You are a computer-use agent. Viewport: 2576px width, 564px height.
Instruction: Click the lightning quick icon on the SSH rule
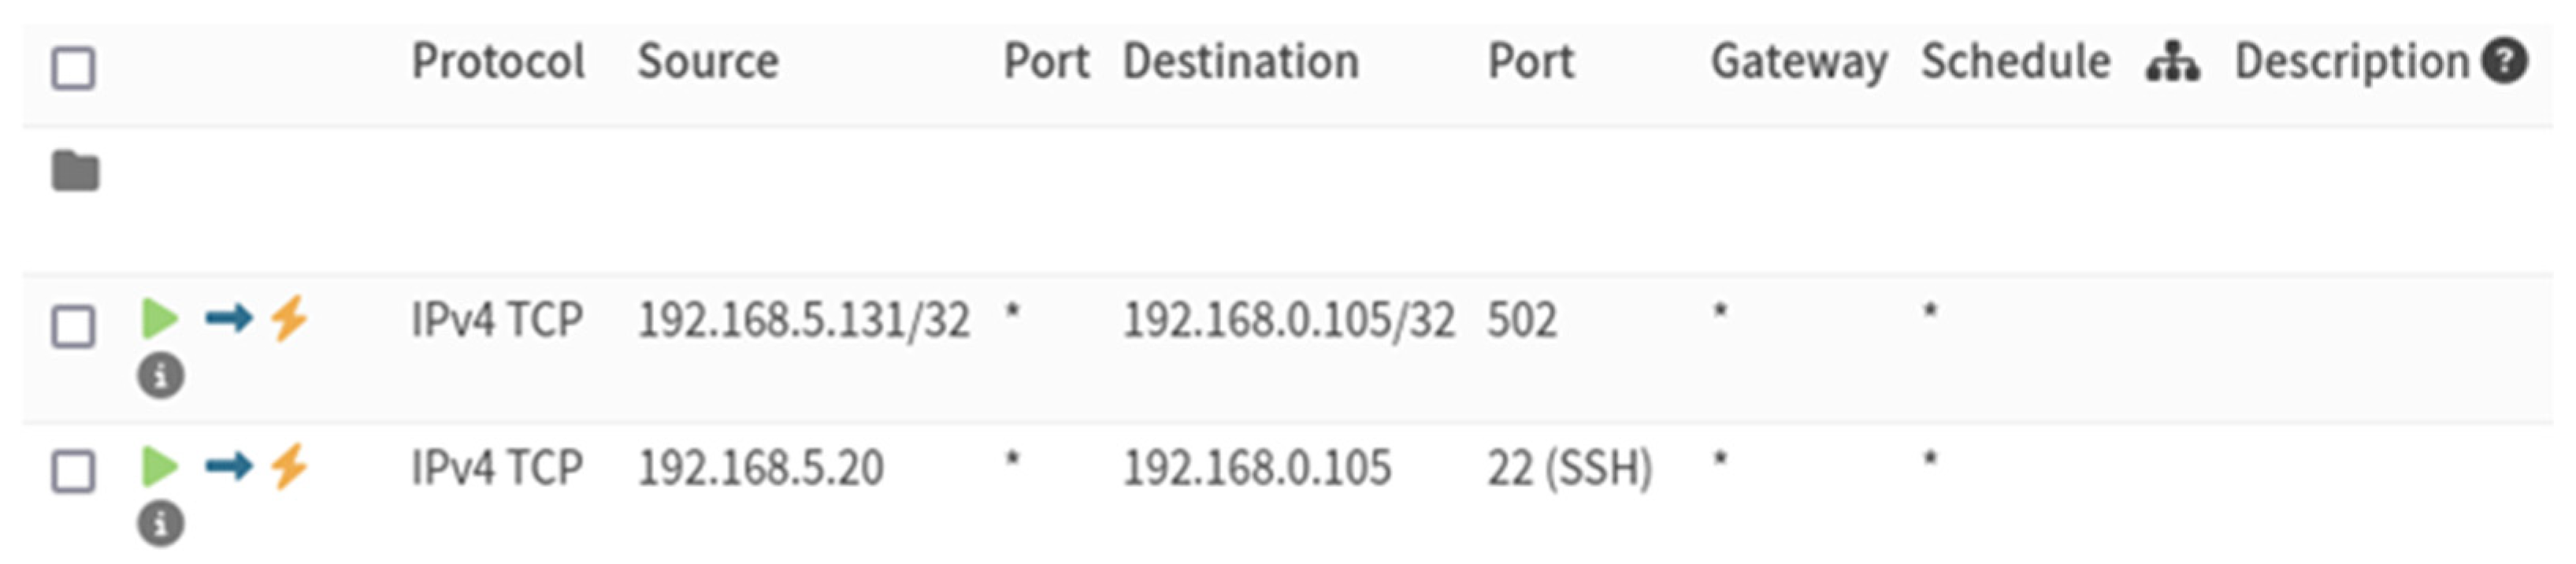tap(289, 466)
